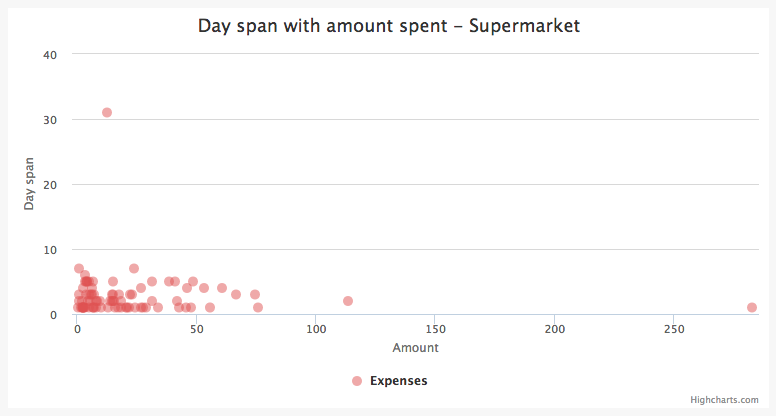Click the chart title about Supermarket
The image size is (776, 416).
tap(389, 25)
